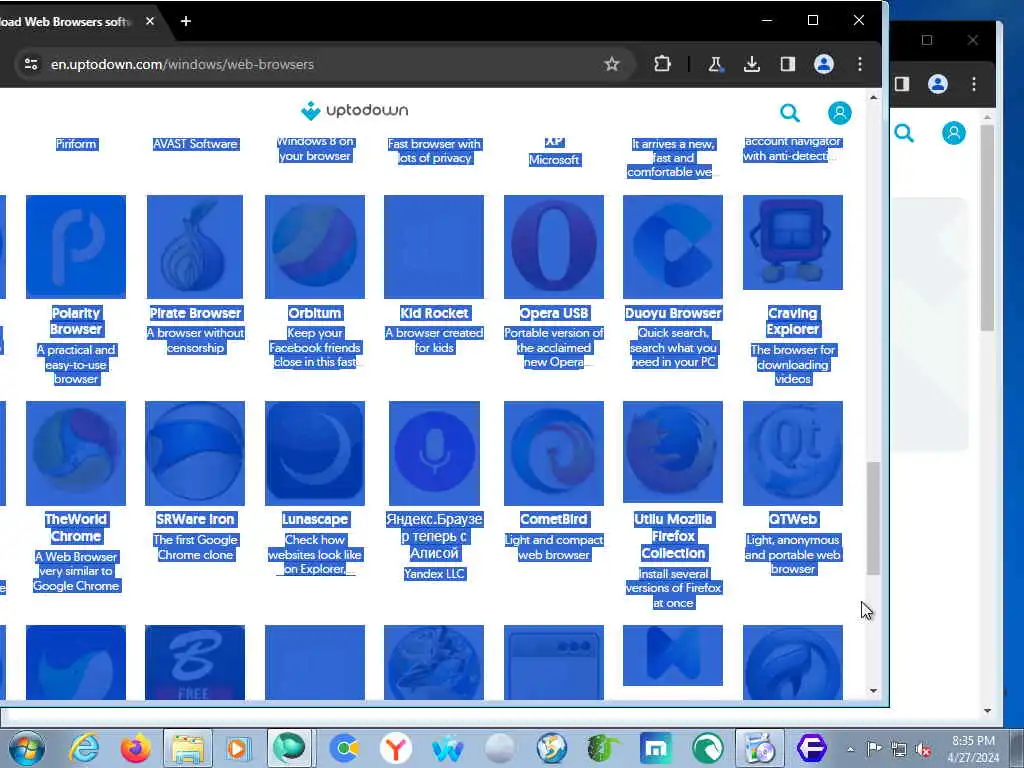
Task: Click the 'Piriform' developer text
Action: click(x=76, y=144)
